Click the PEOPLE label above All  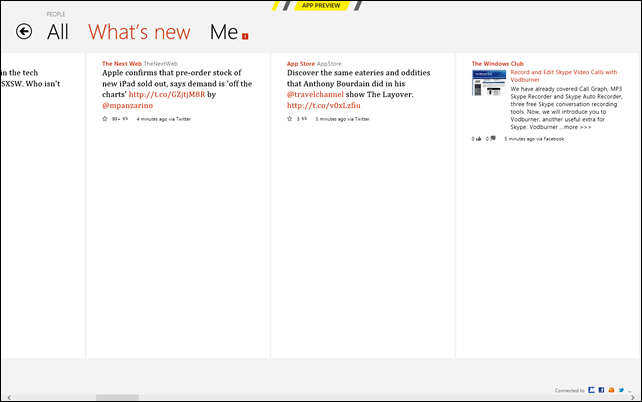[x=56, y=14]
